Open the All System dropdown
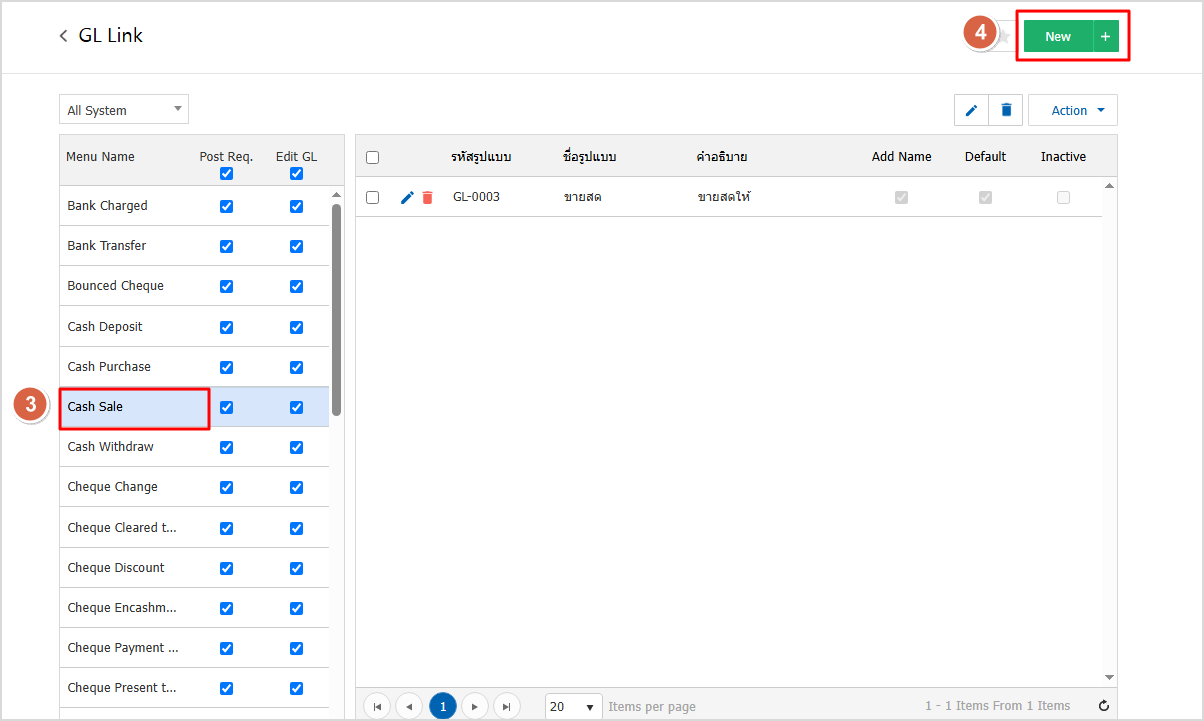This screenshot has width=1204, height=721. [124, 110]
